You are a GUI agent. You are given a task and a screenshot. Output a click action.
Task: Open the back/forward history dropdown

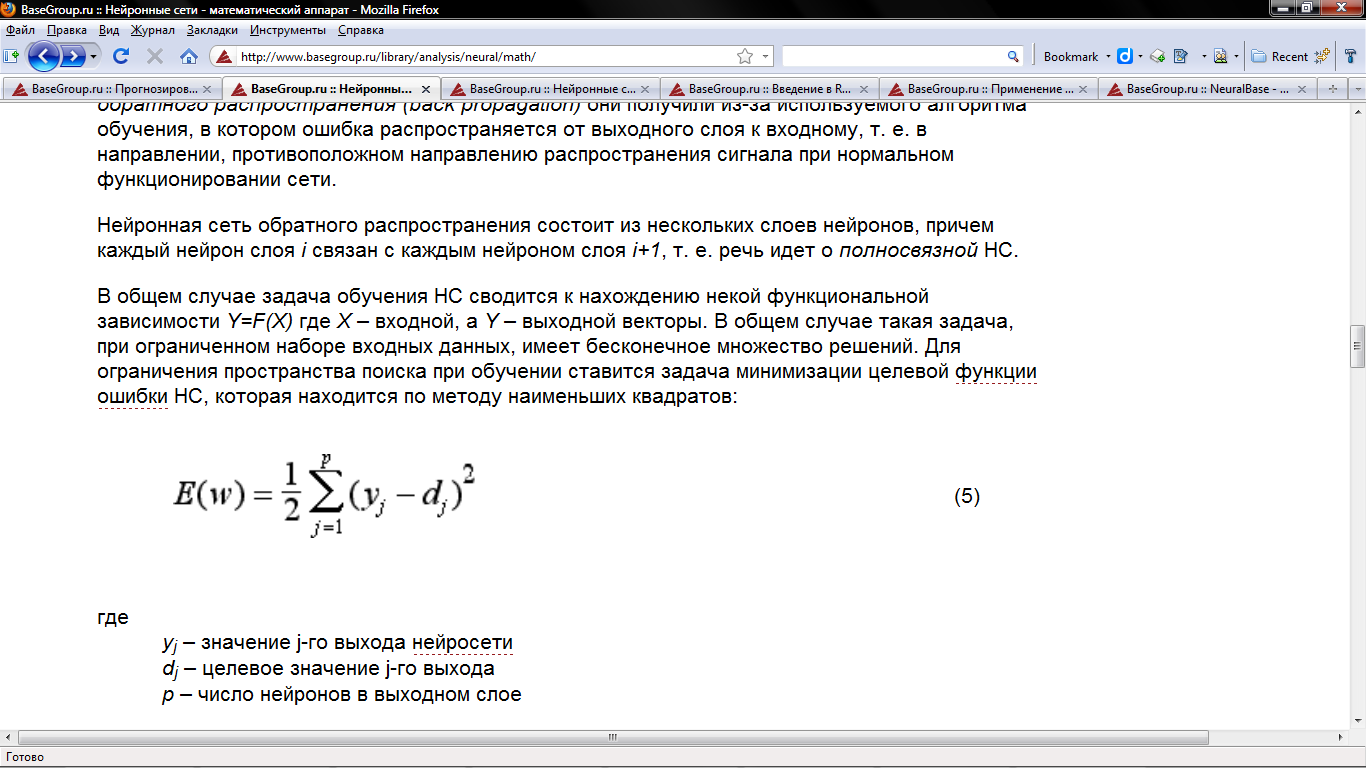point(94,56)
